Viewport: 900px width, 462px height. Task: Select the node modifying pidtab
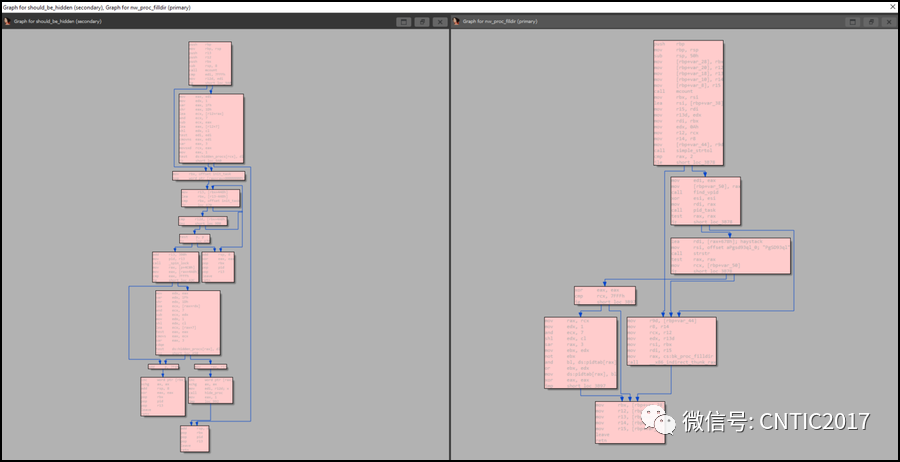[580, 352]
